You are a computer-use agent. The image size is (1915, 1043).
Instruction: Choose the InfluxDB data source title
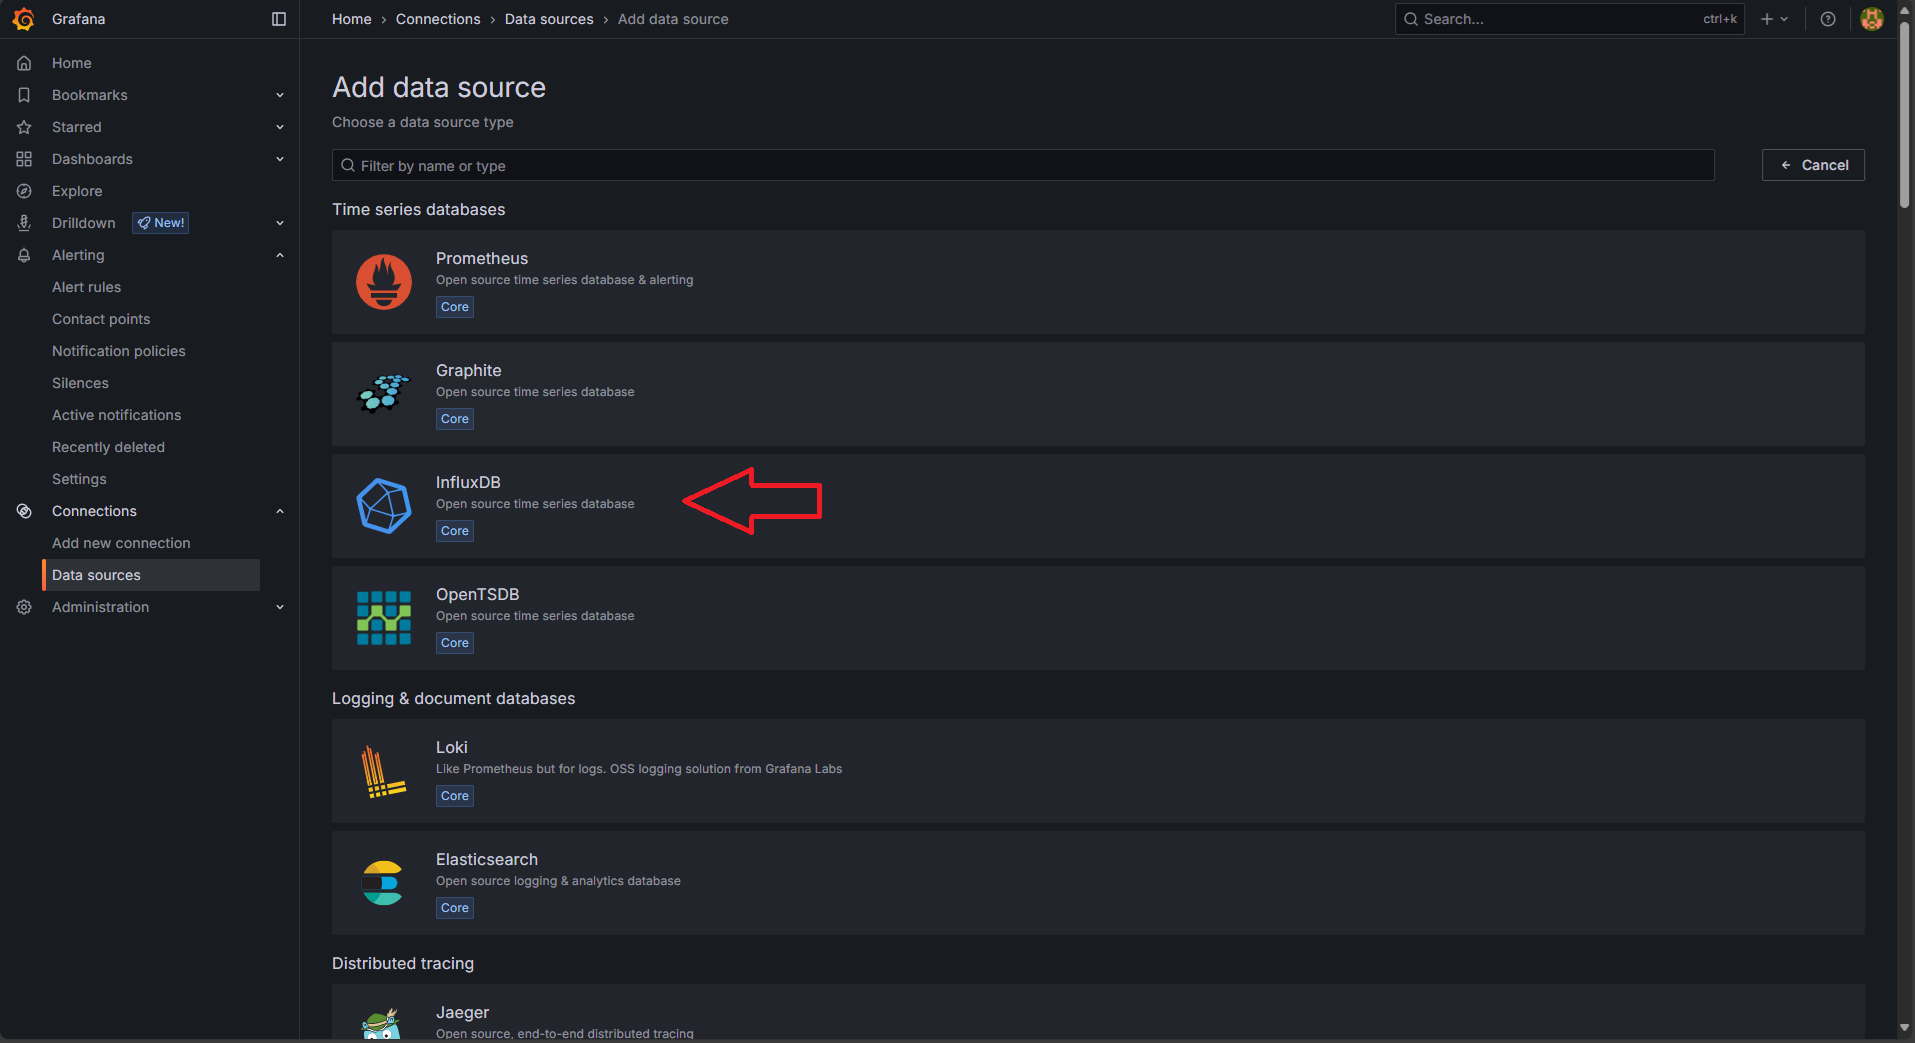tap(468, 482)
